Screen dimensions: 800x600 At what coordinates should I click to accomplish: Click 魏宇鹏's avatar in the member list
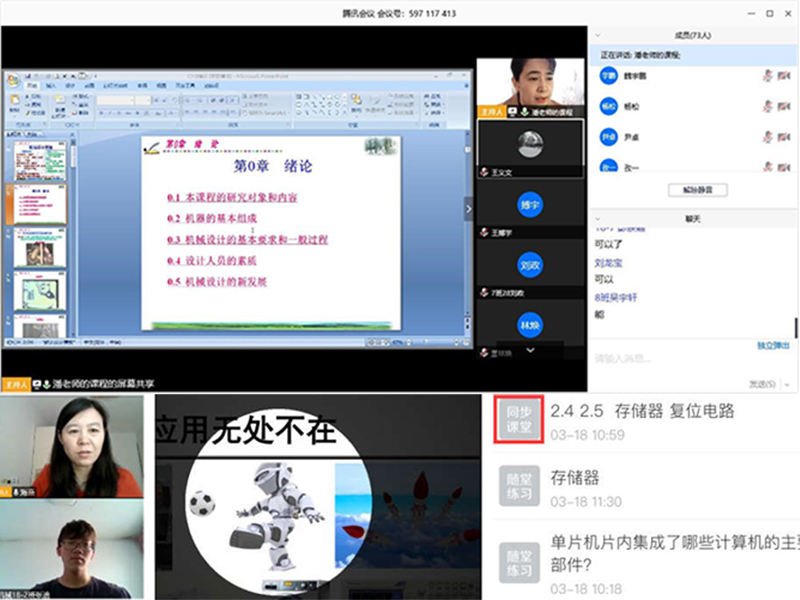[x=608, y=75]
